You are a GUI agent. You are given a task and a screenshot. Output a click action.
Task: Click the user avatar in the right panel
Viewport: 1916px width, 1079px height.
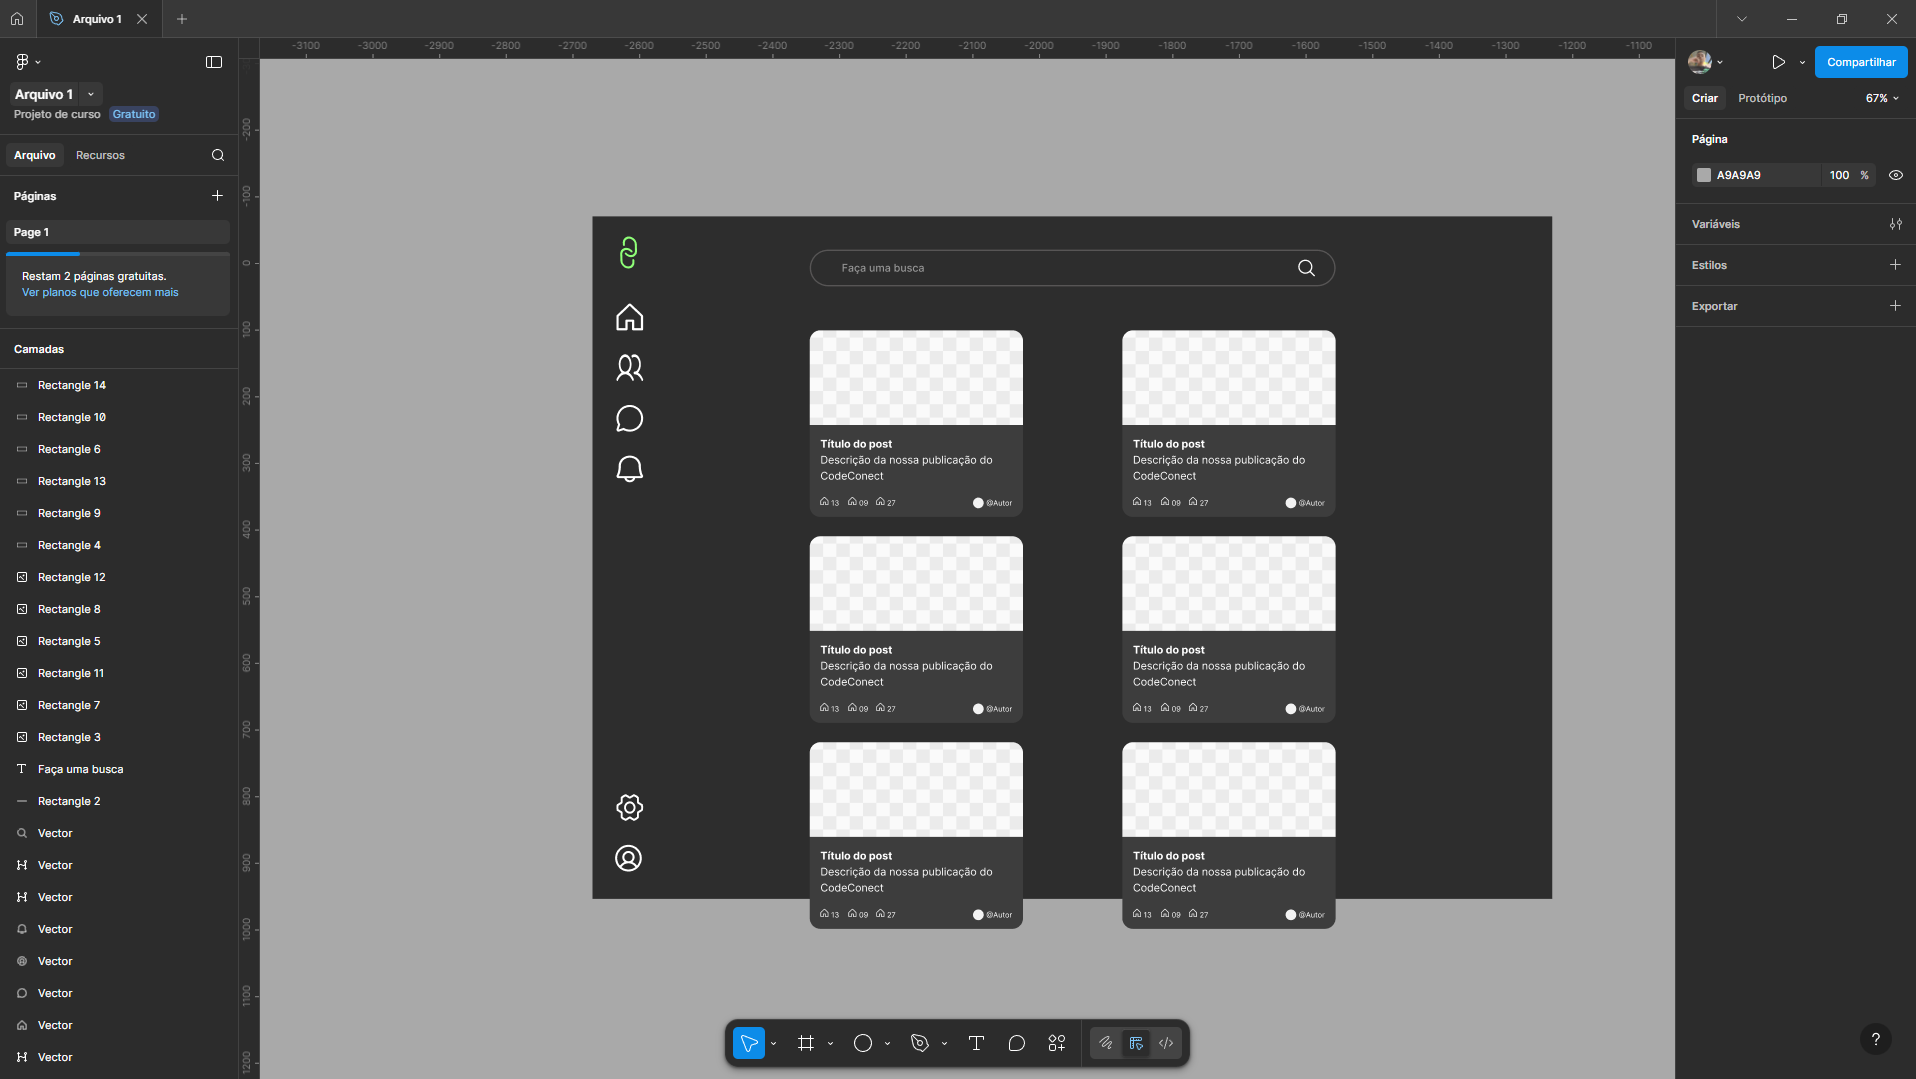(x=1699, y=62)
